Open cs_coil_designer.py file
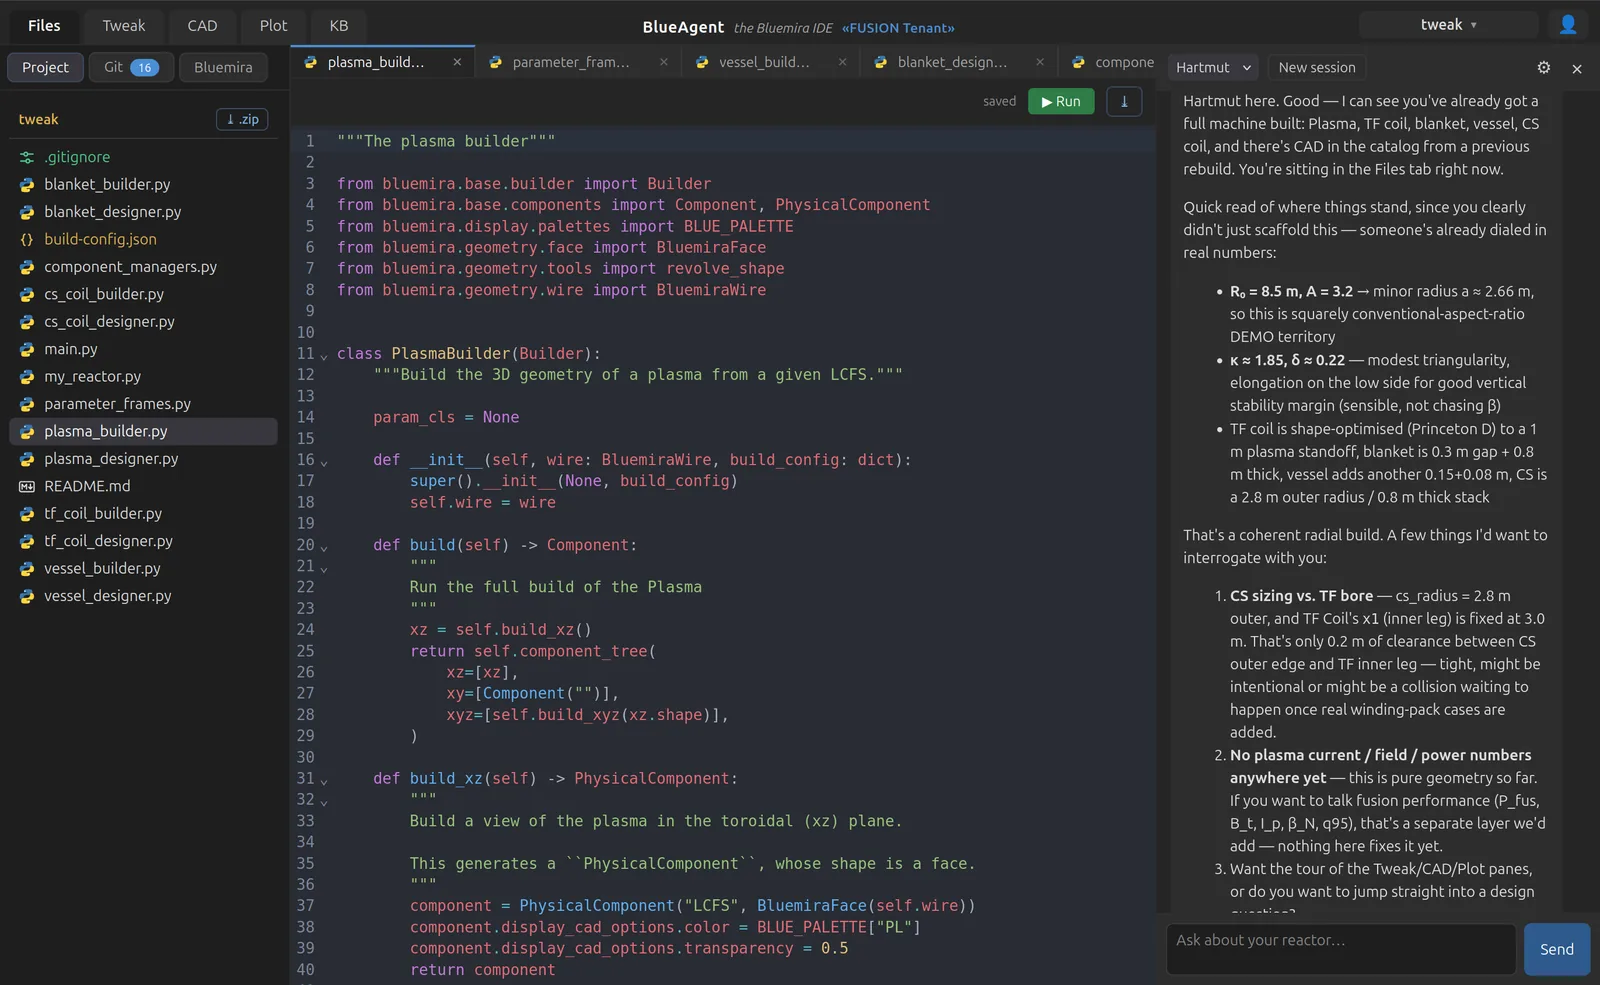This screenshot has width=1600, height=985. pyautogui.click(x=143, y=322)
